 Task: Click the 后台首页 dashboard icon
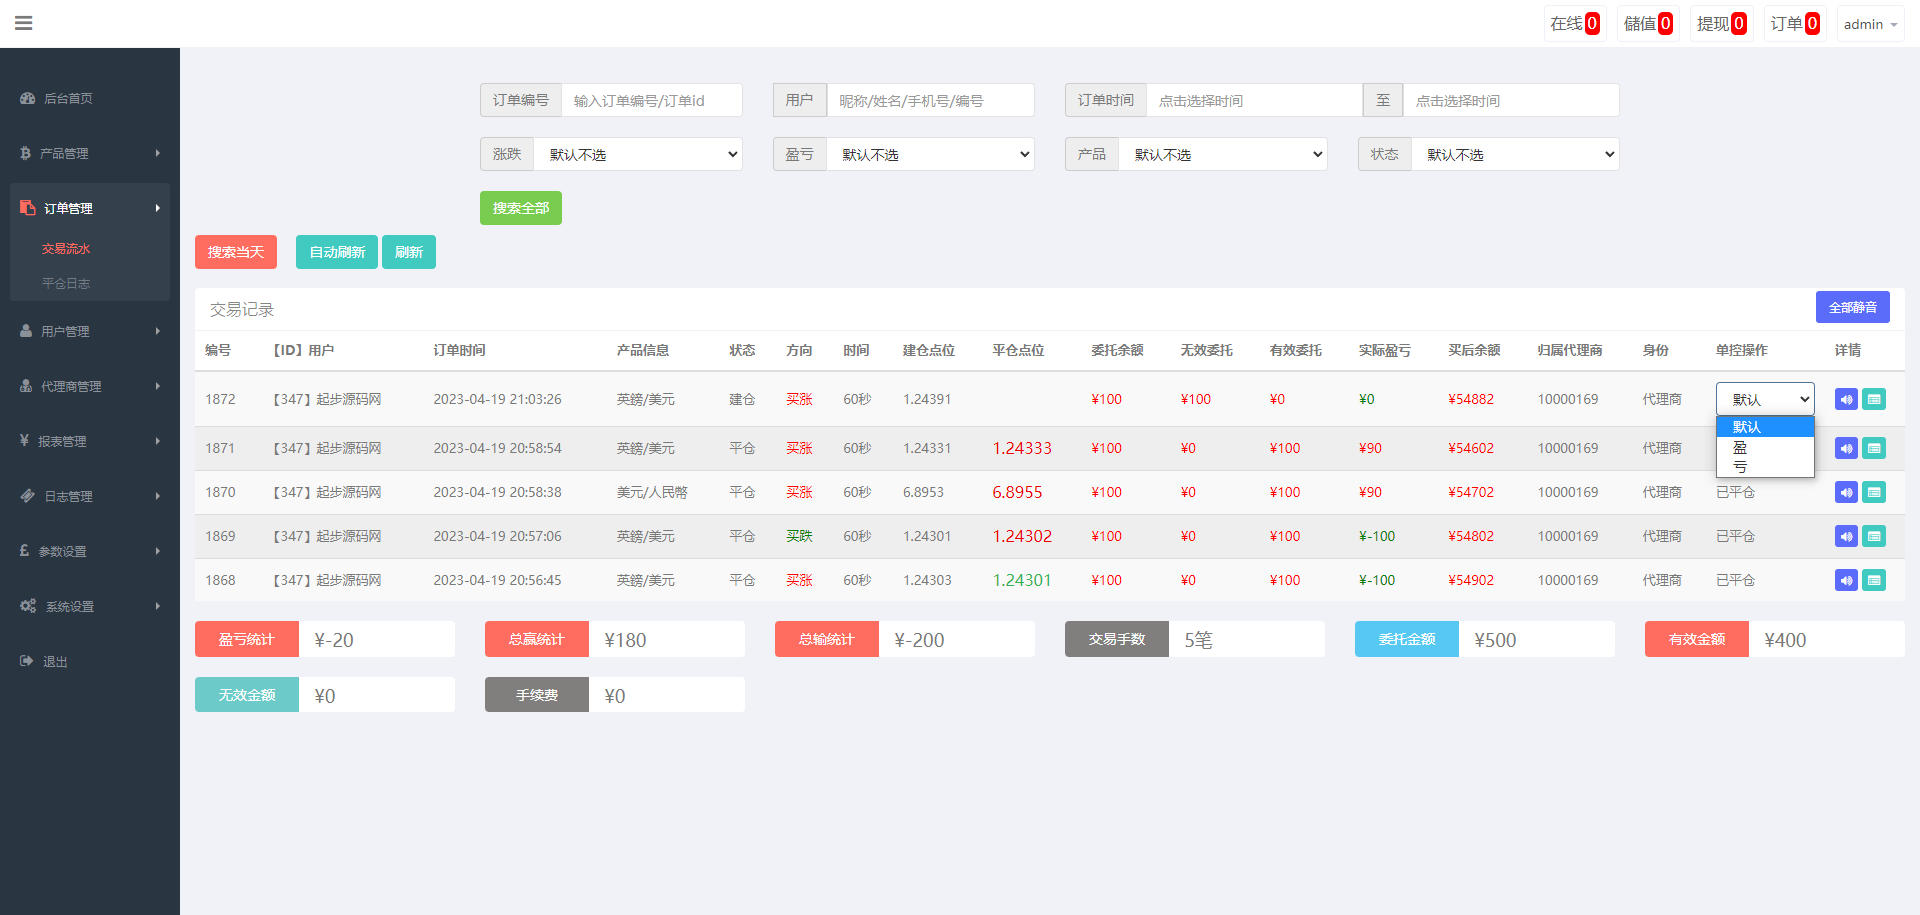(x=28, y=98)
